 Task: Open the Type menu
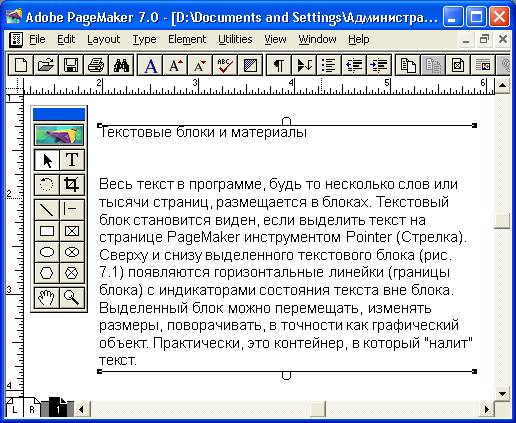pyautogui.click(x=144, y=39)
